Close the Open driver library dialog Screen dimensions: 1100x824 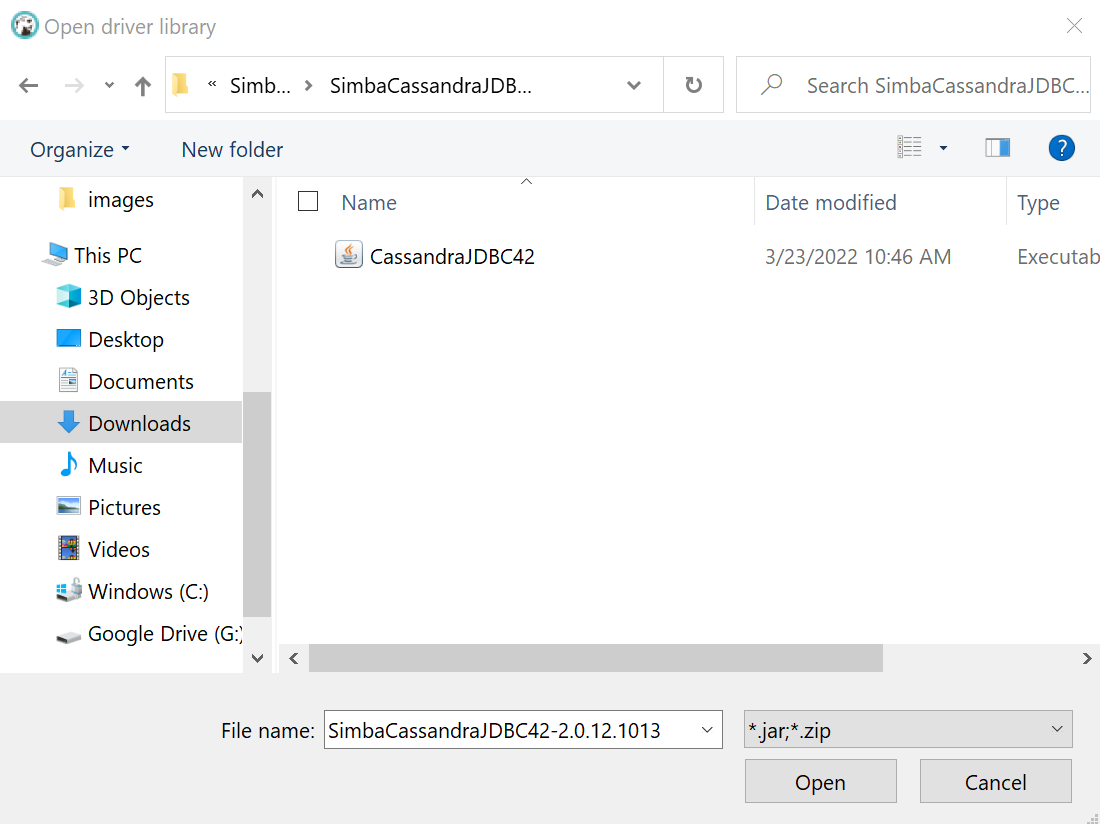click(1074, 26)
